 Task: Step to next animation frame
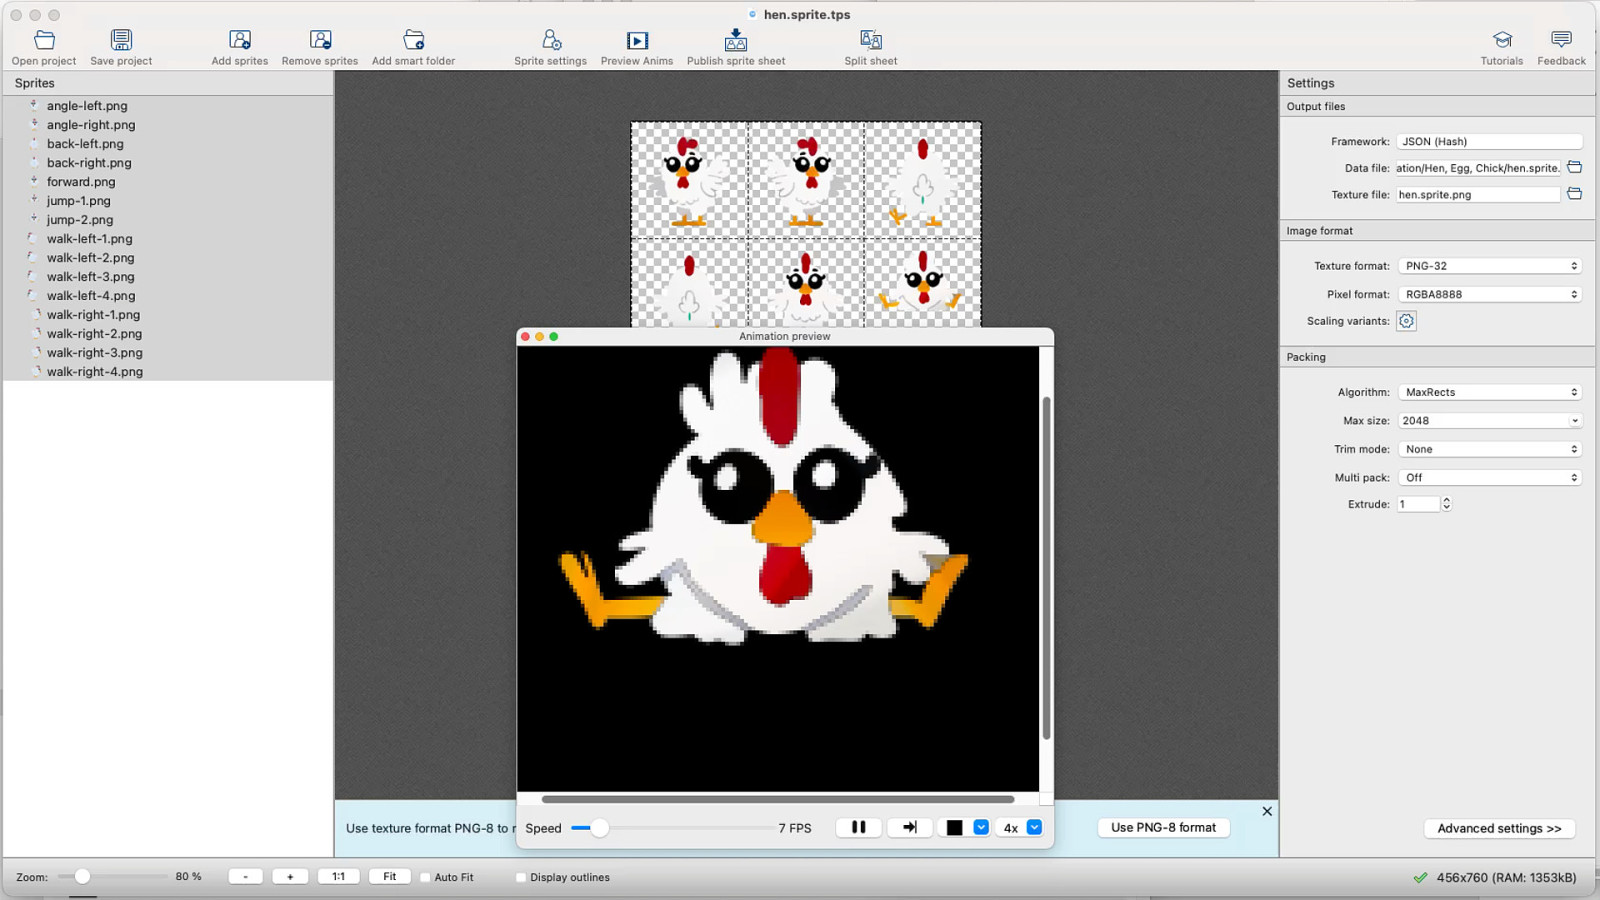pos(910,827)
